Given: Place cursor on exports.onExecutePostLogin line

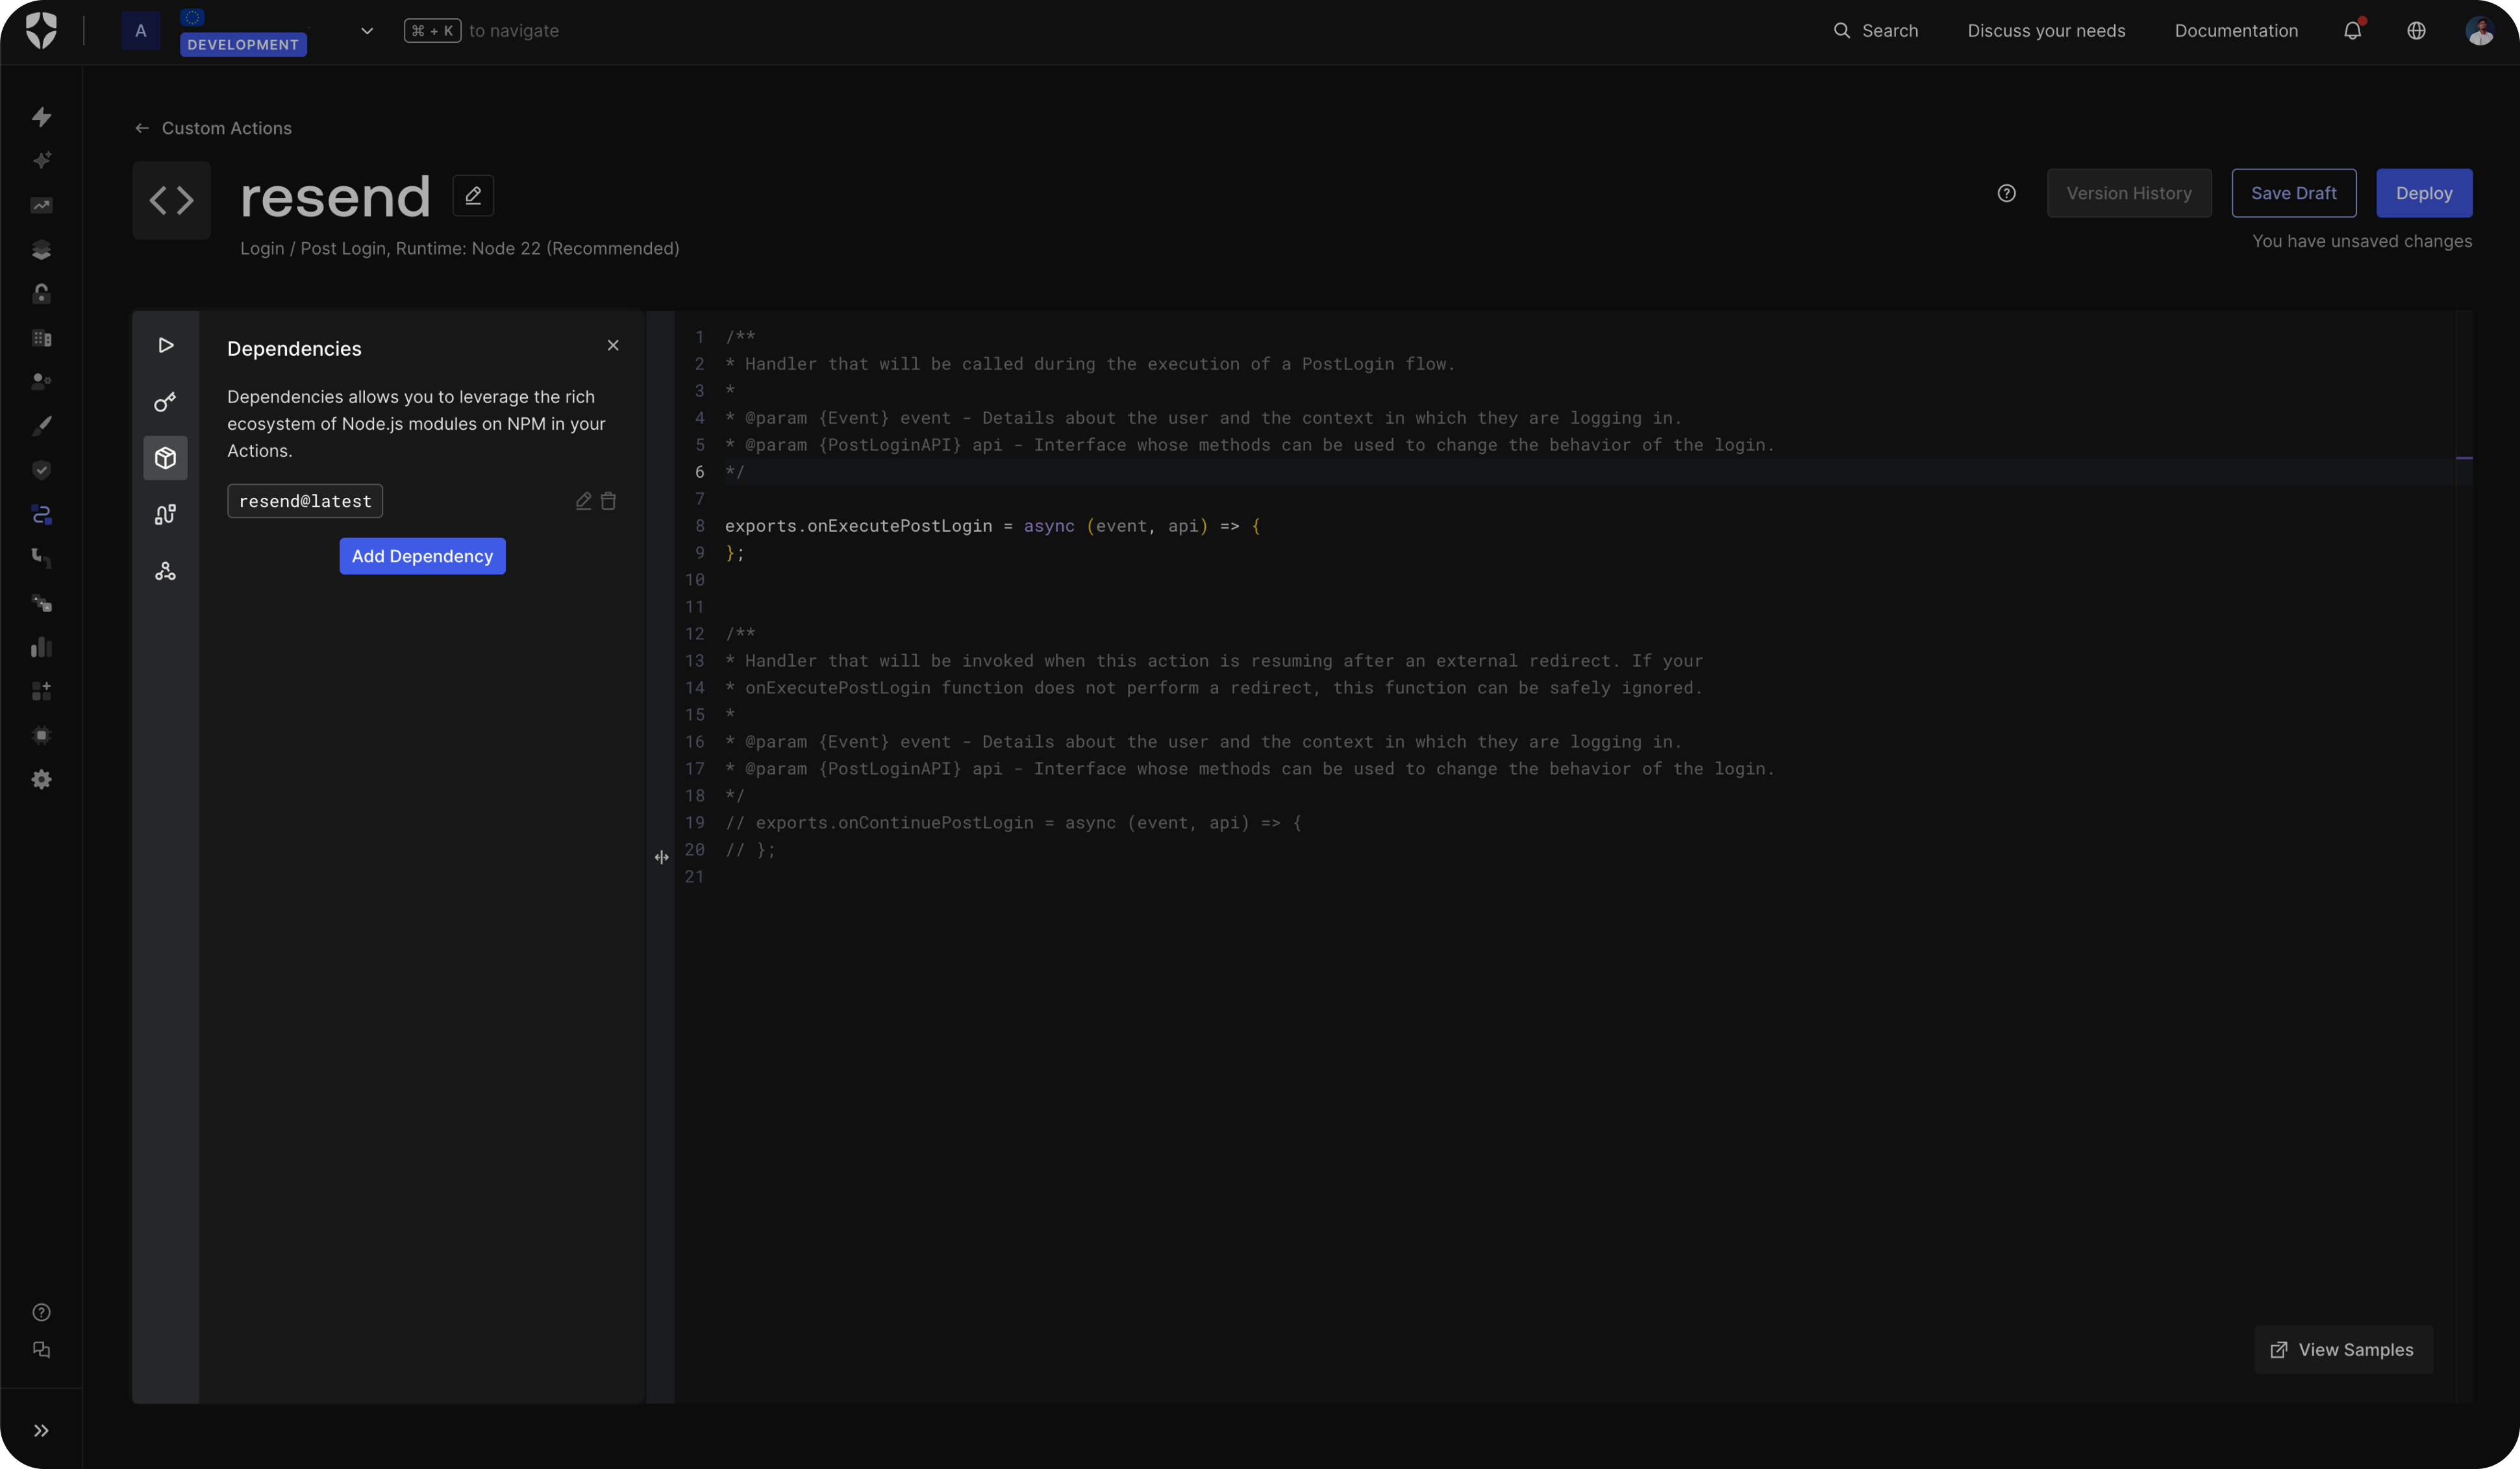Looking at the screenshot, I should click(992, 526).
